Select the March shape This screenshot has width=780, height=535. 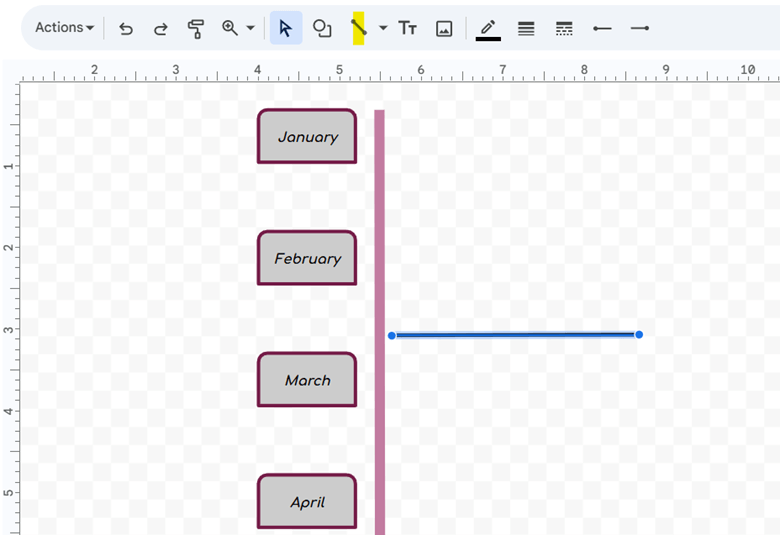click(x=307, y=380)
